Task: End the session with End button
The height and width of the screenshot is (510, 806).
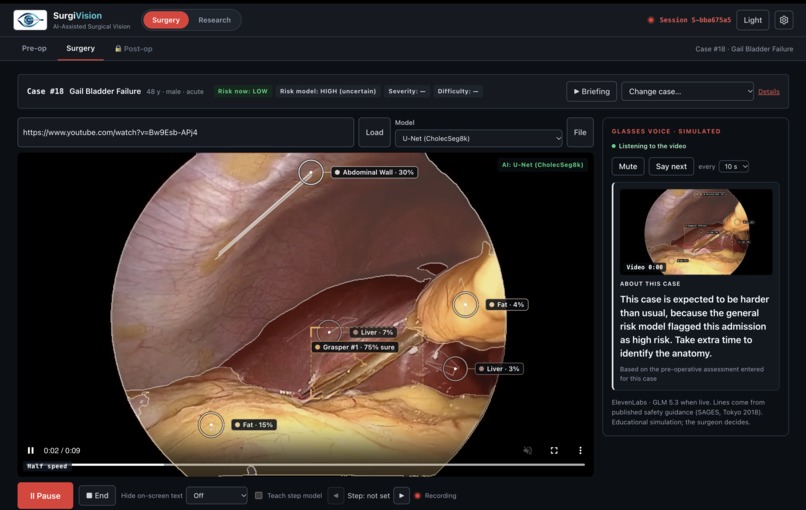Action: [x=97, y=496]
